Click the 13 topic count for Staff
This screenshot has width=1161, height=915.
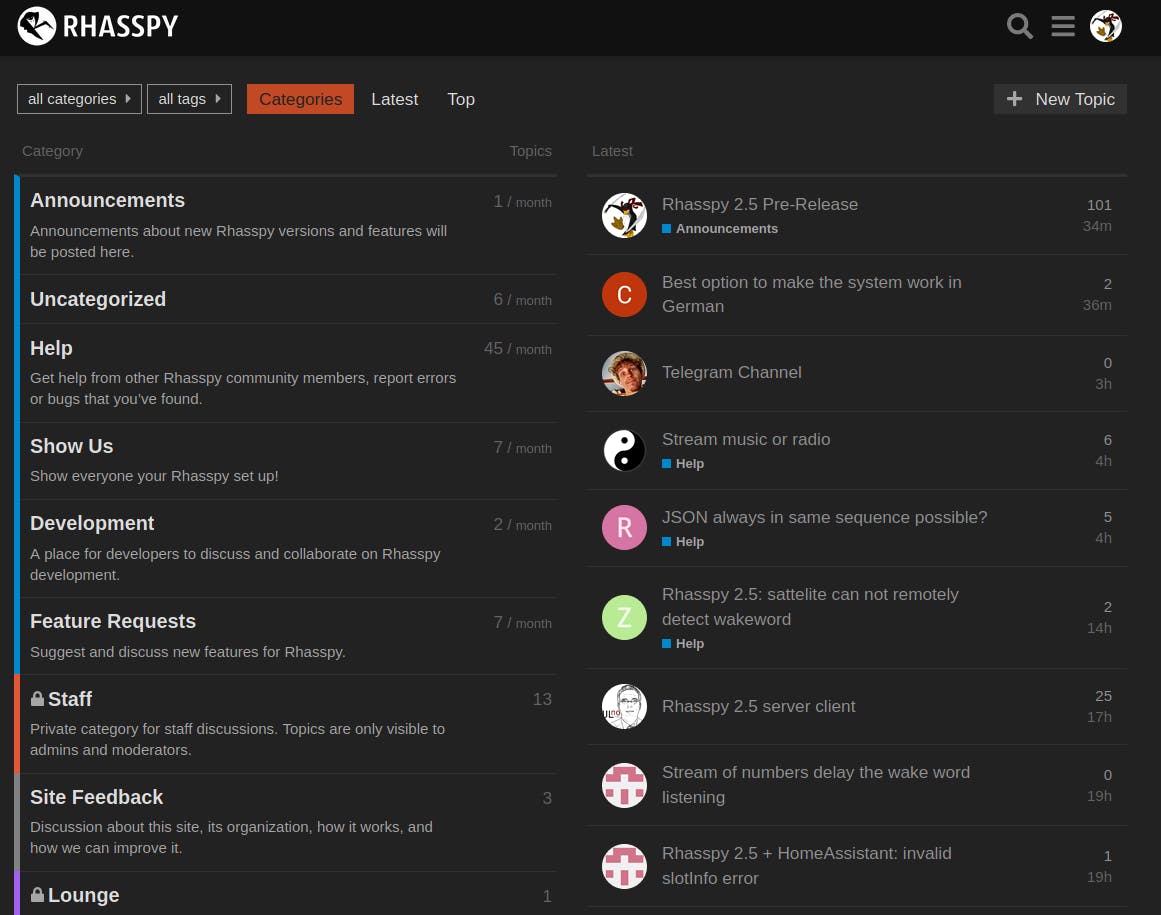(542, 699)
